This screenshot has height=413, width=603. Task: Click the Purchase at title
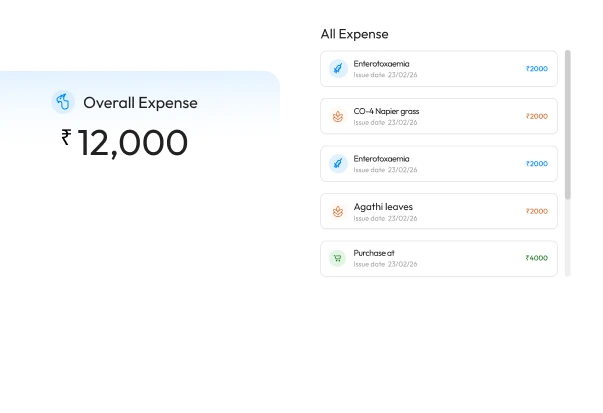[x=374, y=253]
